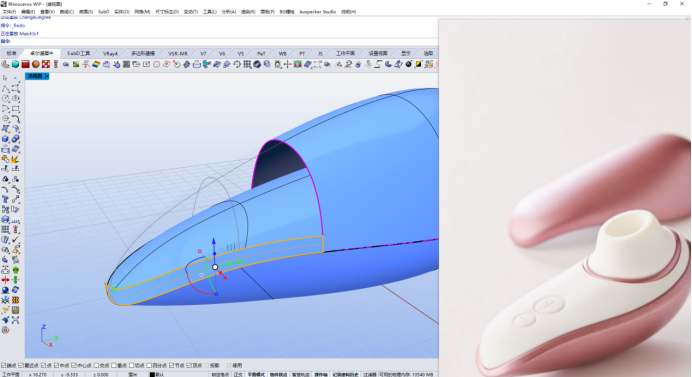Open the viewport title dropdown arrow
The height and width of the screenshot is (377, 692).
[x=47, y=76]
